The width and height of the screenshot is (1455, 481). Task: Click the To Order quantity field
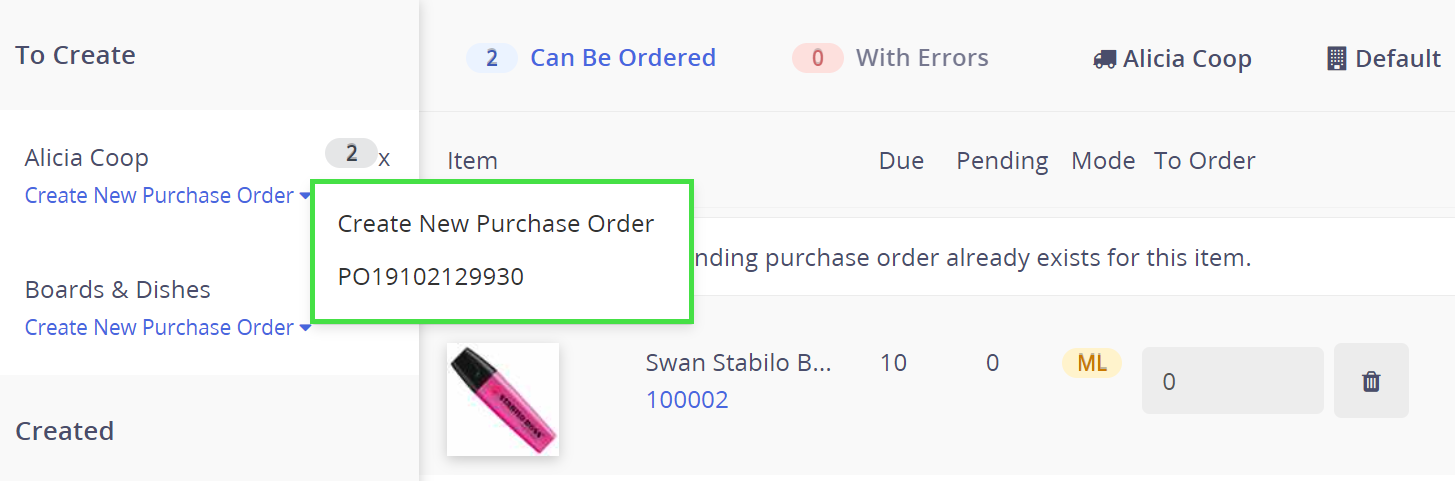click(x=1232, y=381)
